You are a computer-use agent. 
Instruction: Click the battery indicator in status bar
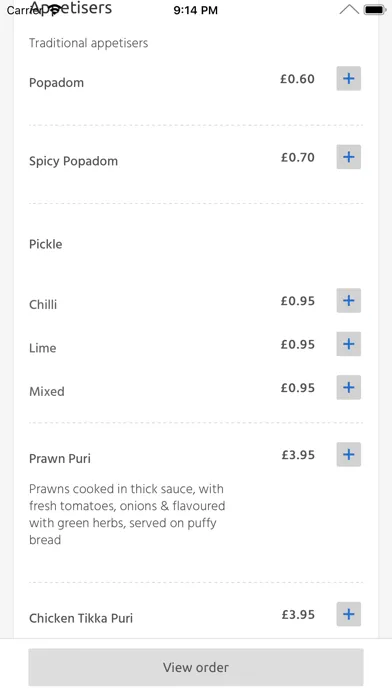(x=375, y=9)
